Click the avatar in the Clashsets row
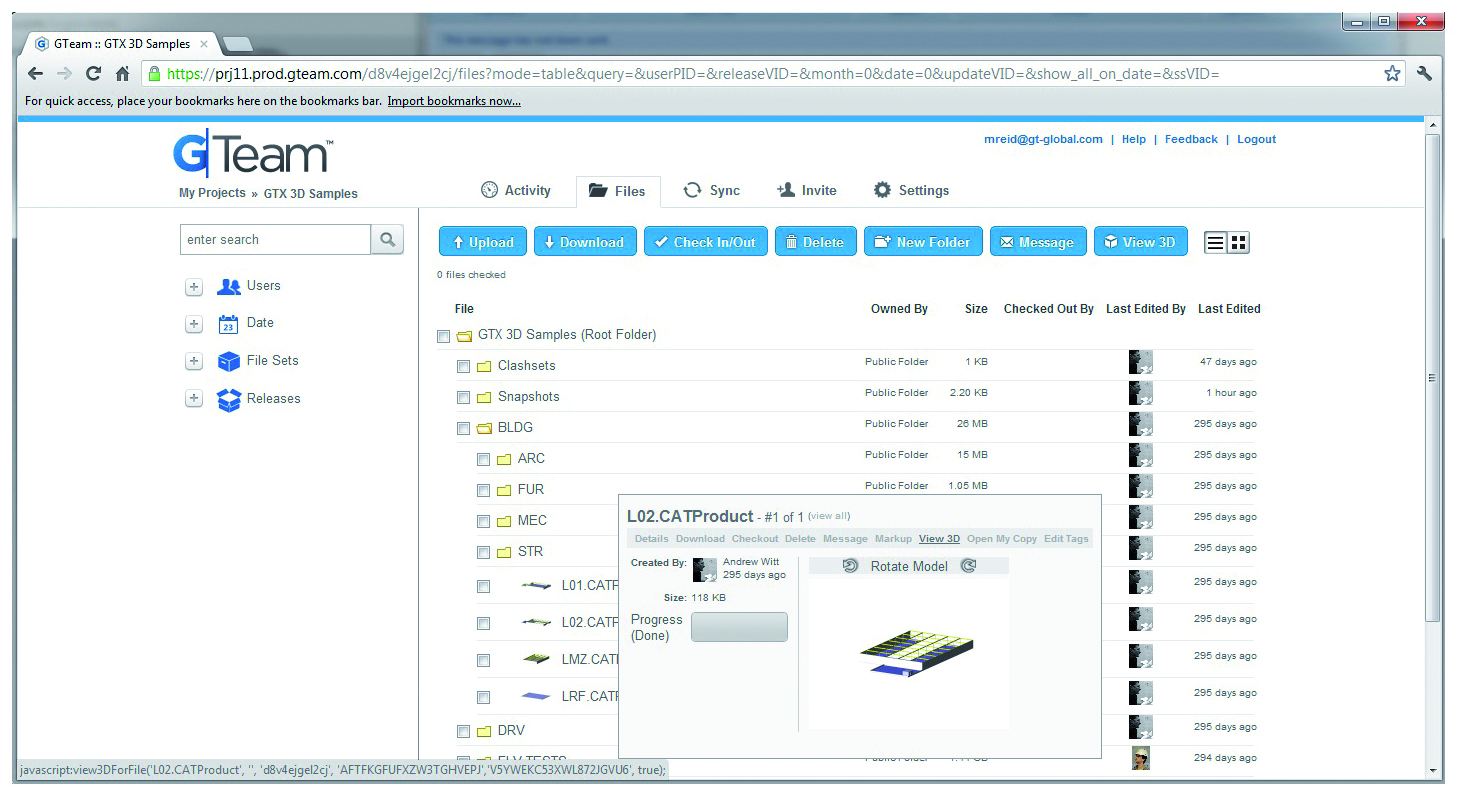The image size is (1458, 796). click(x=1140, y=362)
